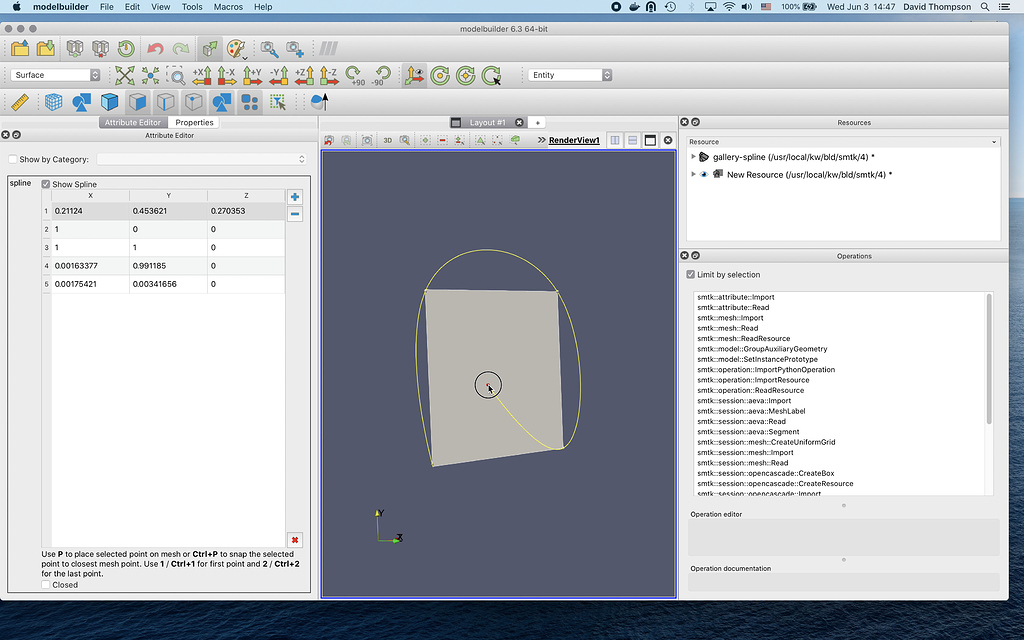Viewport: 1024px width, 640px height.
Task: Click the Reset Camera icon
Action: point(124,75)
